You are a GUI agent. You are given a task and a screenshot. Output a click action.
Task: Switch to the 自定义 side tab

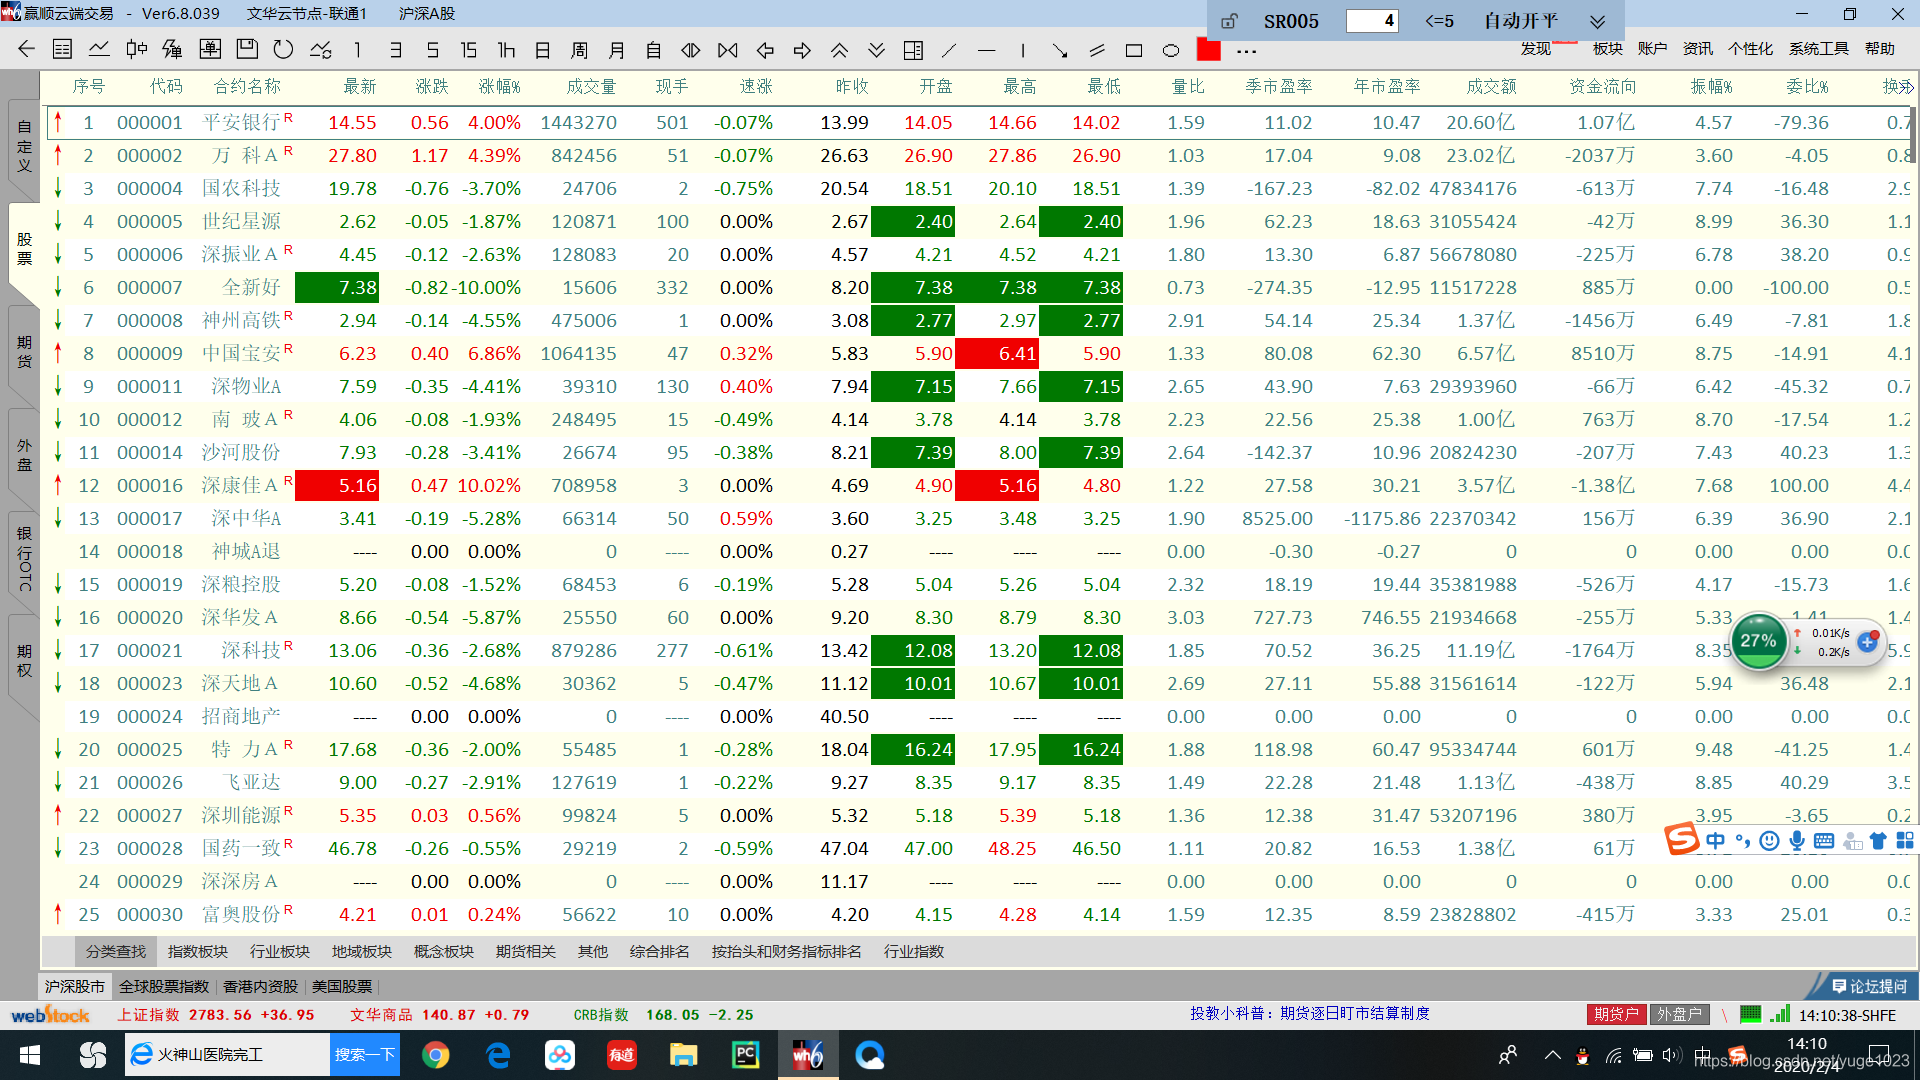pyautogui.click(x=24, y=146)
